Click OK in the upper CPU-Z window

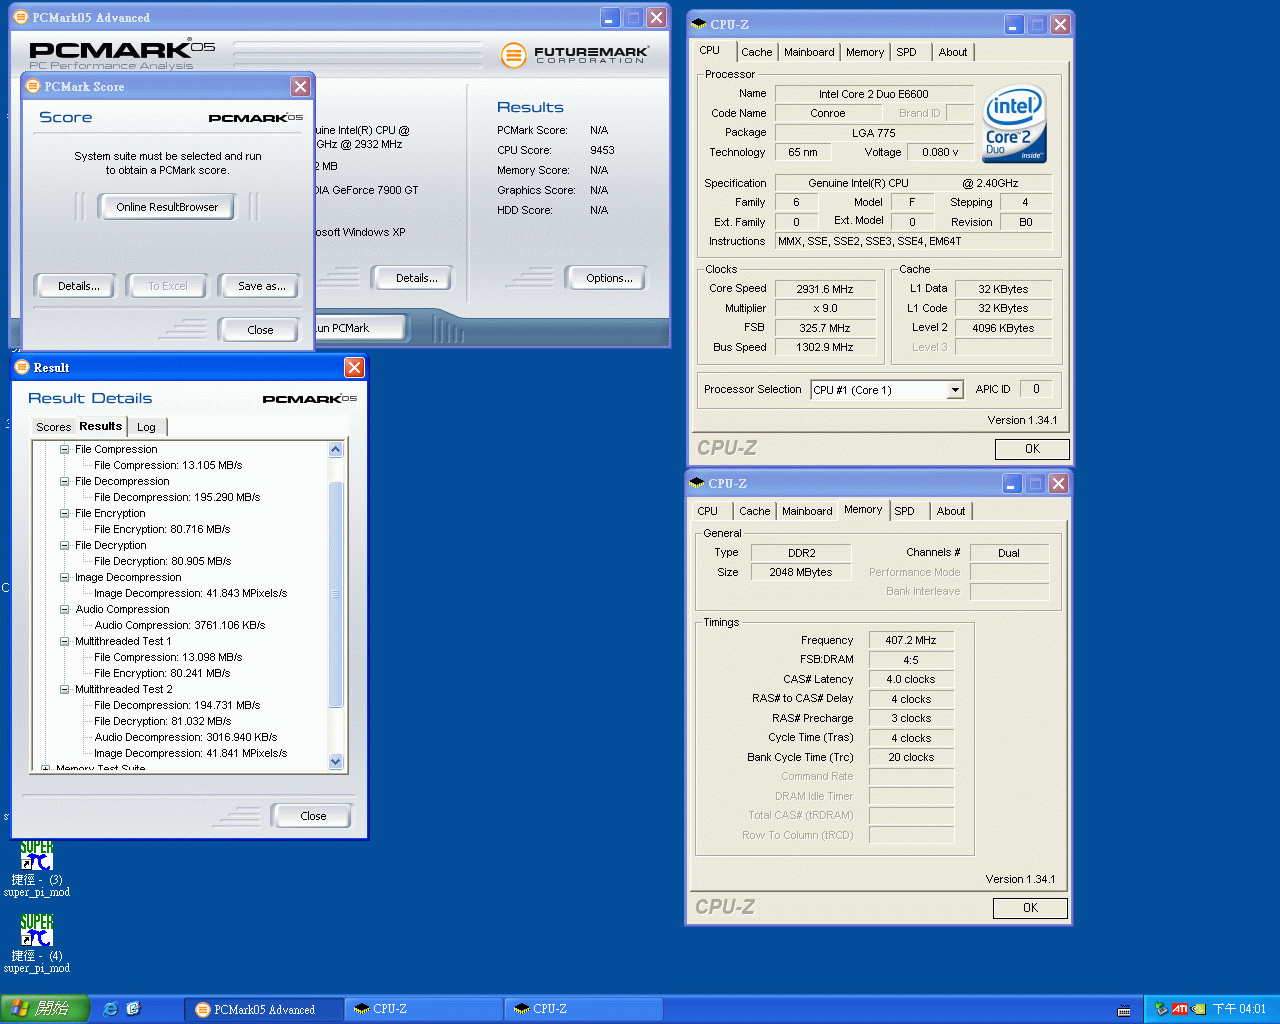pyautogui.click(x=1032, y=449)
